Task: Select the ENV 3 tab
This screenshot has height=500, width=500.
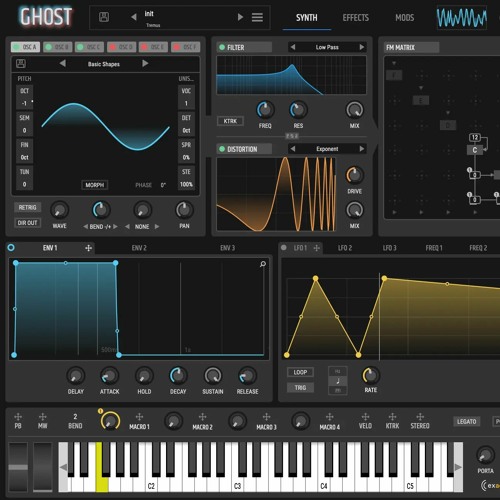Action: (x=227, y=248)
